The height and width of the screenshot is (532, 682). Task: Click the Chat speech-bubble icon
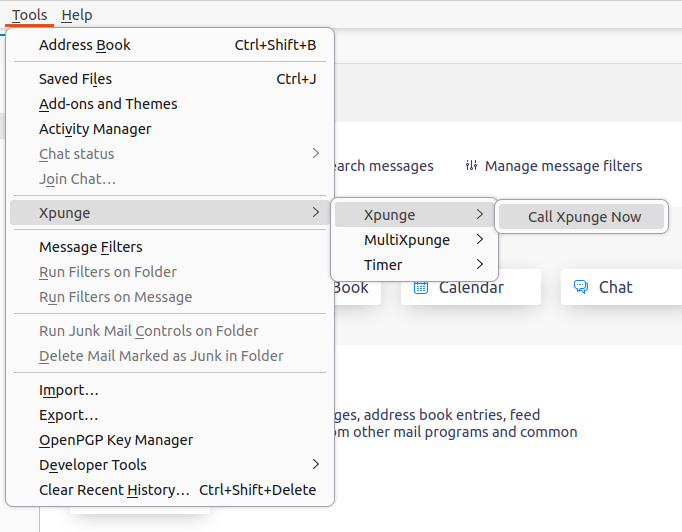click(x=581, y=287)
